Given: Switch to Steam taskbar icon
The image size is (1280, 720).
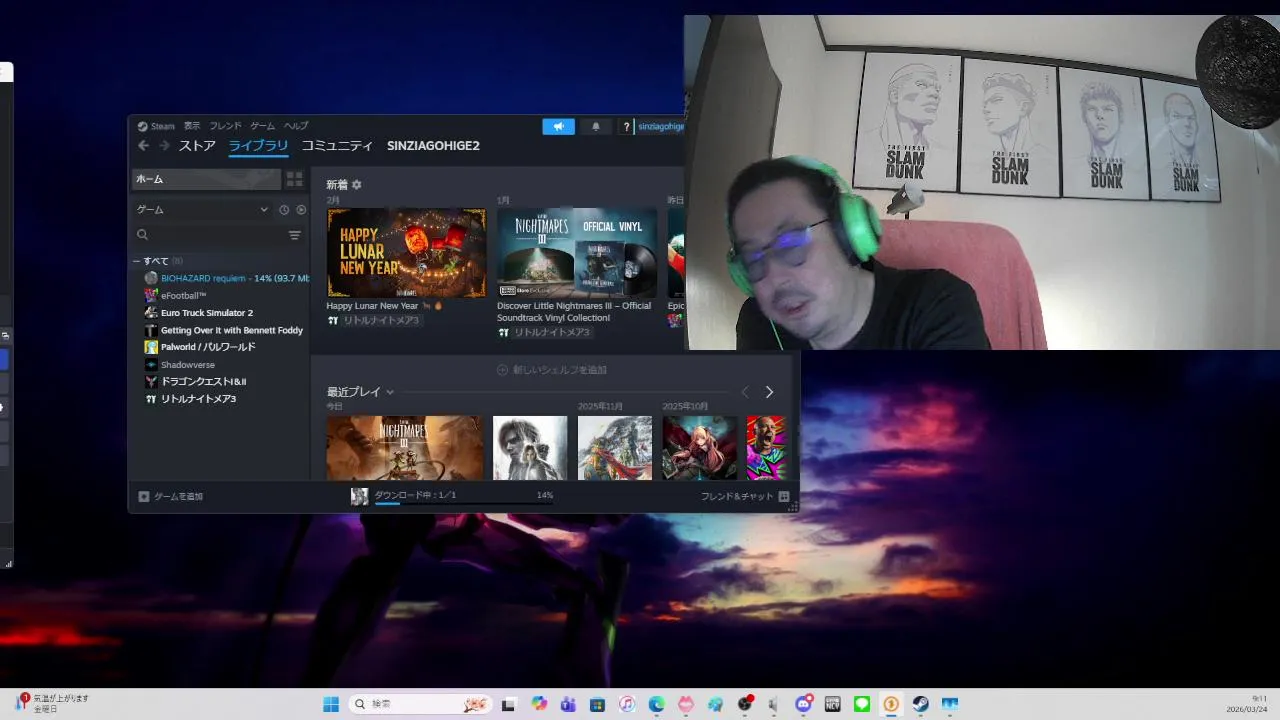Looking at the screenshot, I should point(920,704).
